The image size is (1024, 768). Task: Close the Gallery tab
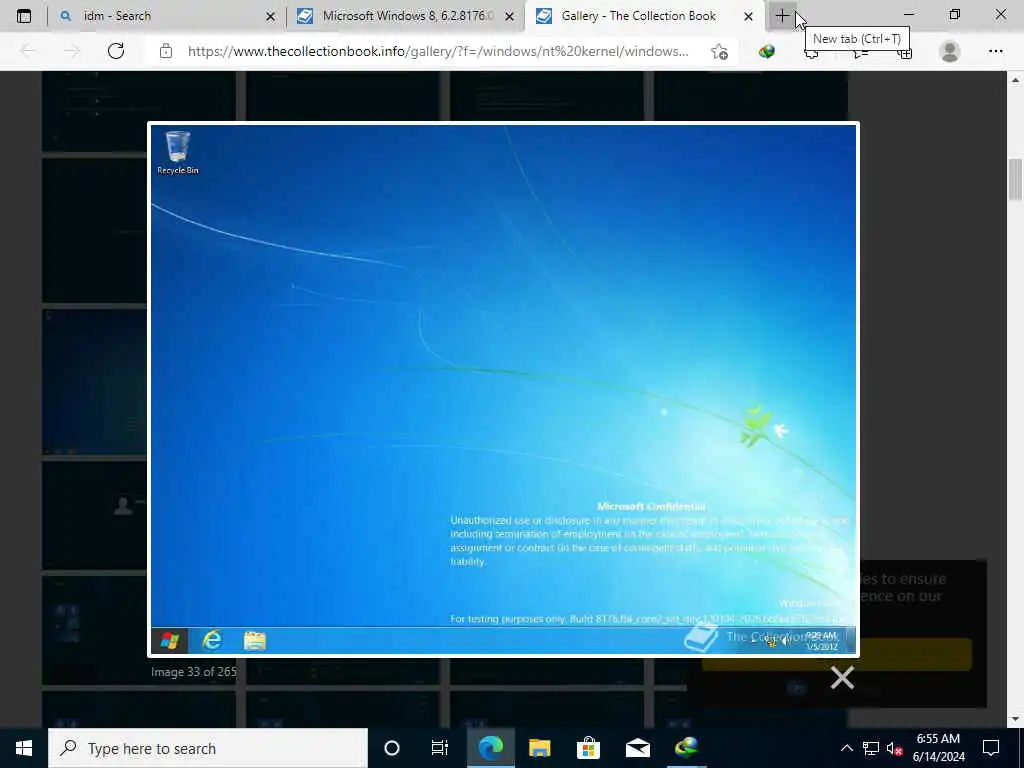[x=748, y=16]
